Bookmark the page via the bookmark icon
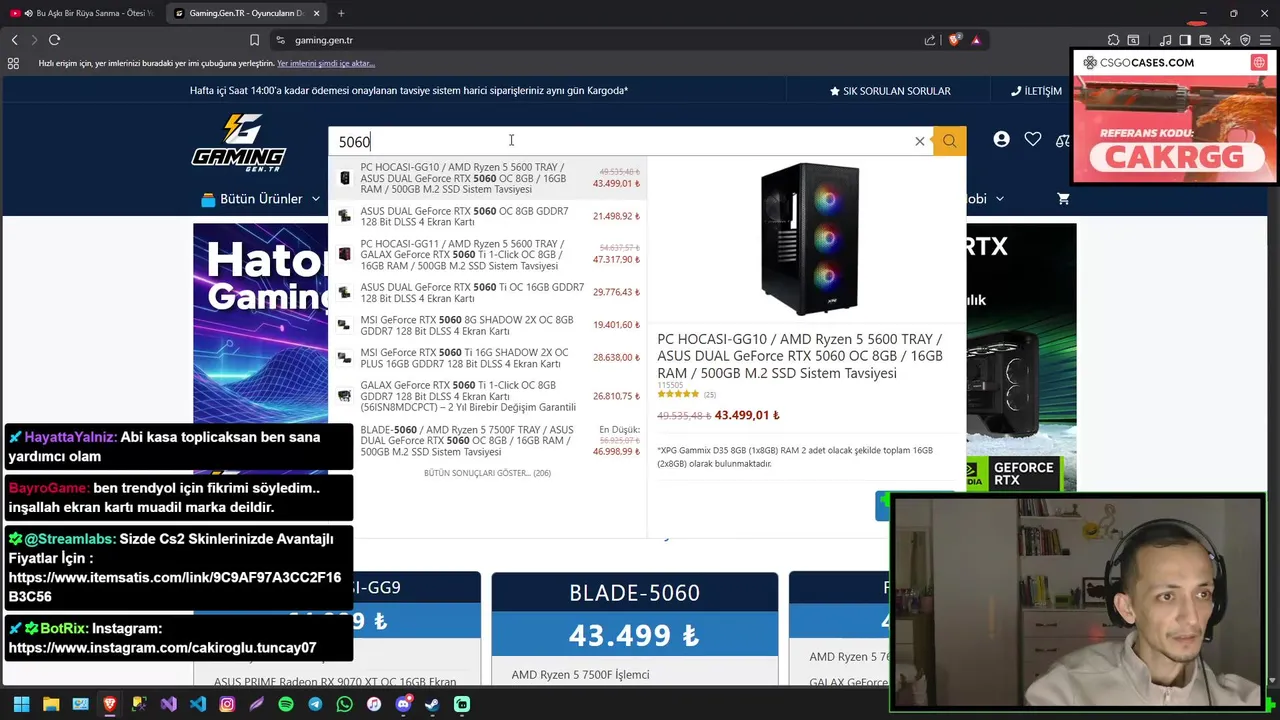Screen dimensions: 1280x720 click(x=254, y=40)
